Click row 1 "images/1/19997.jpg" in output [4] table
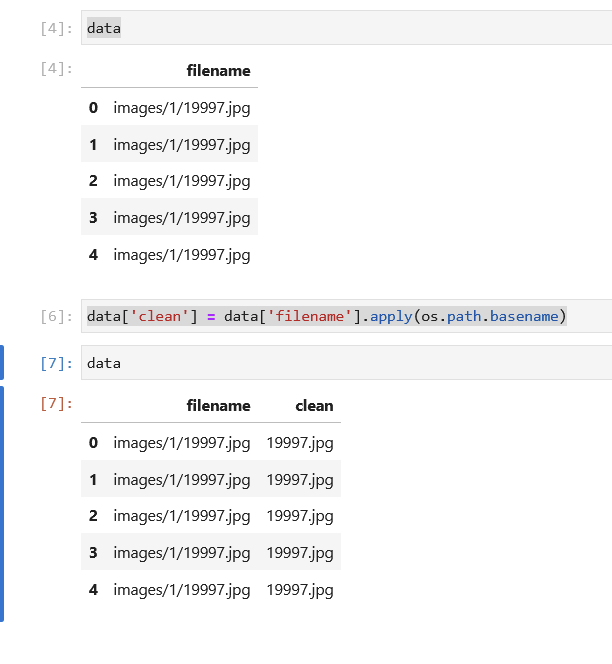This screenshot has width=612, height=664. 182,145
